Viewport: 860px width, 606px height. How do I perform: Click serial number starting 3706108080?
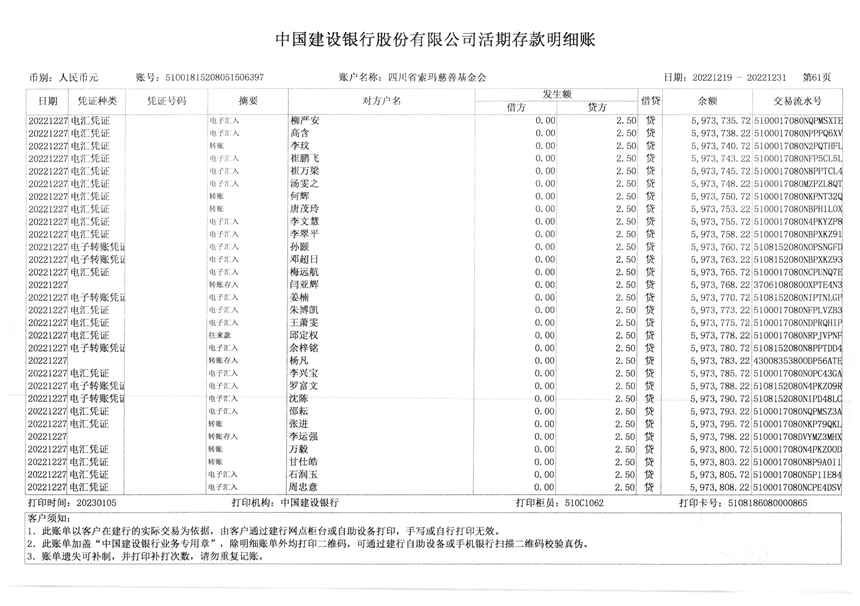(x=797, y=285)
